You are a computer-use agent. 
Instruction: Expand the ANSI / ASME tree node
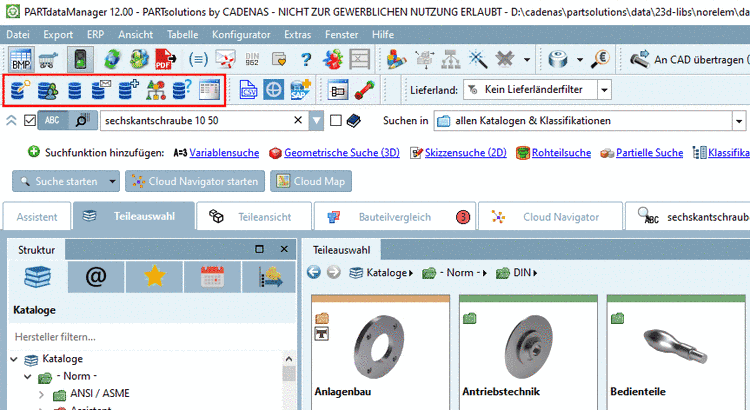tap(41, 394)
